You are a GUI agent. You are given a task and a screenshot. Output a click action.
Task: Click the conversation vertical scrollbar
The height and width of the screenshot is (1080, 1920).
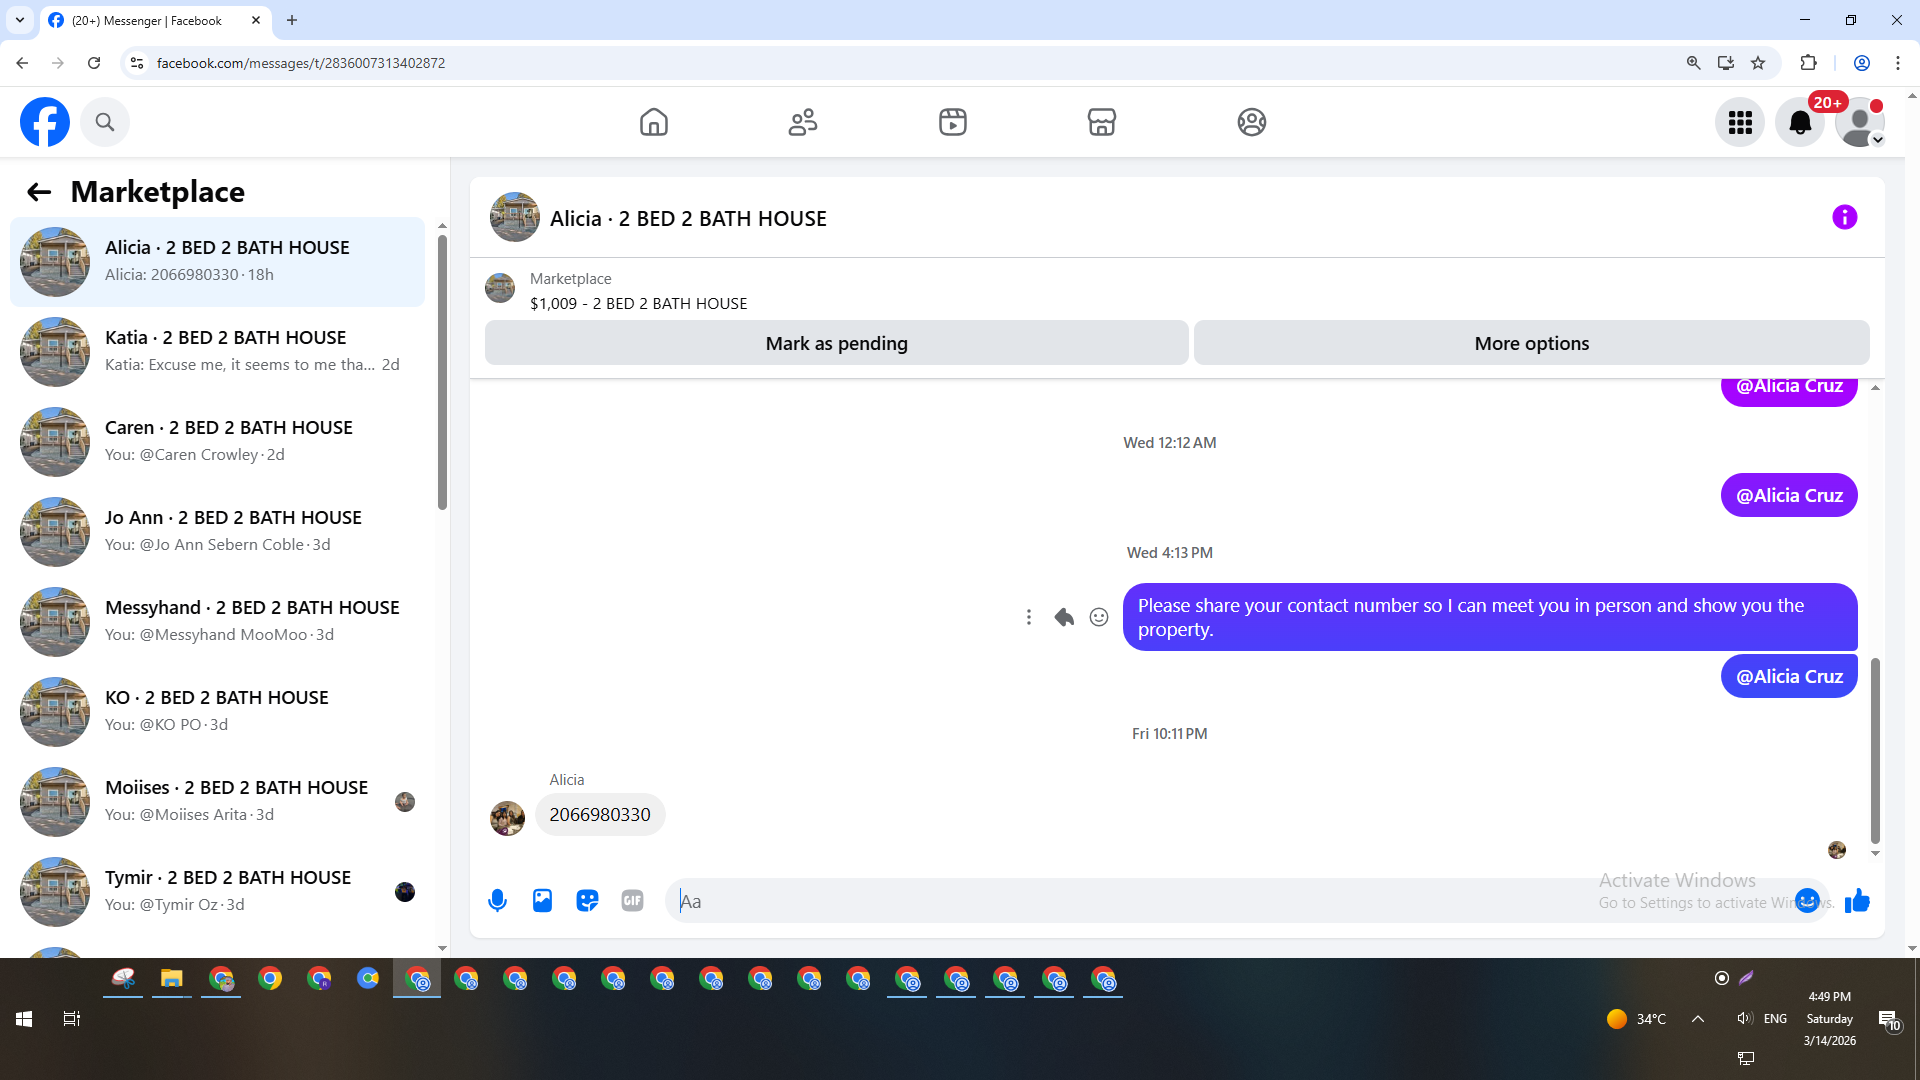[x=1875, y=750]
